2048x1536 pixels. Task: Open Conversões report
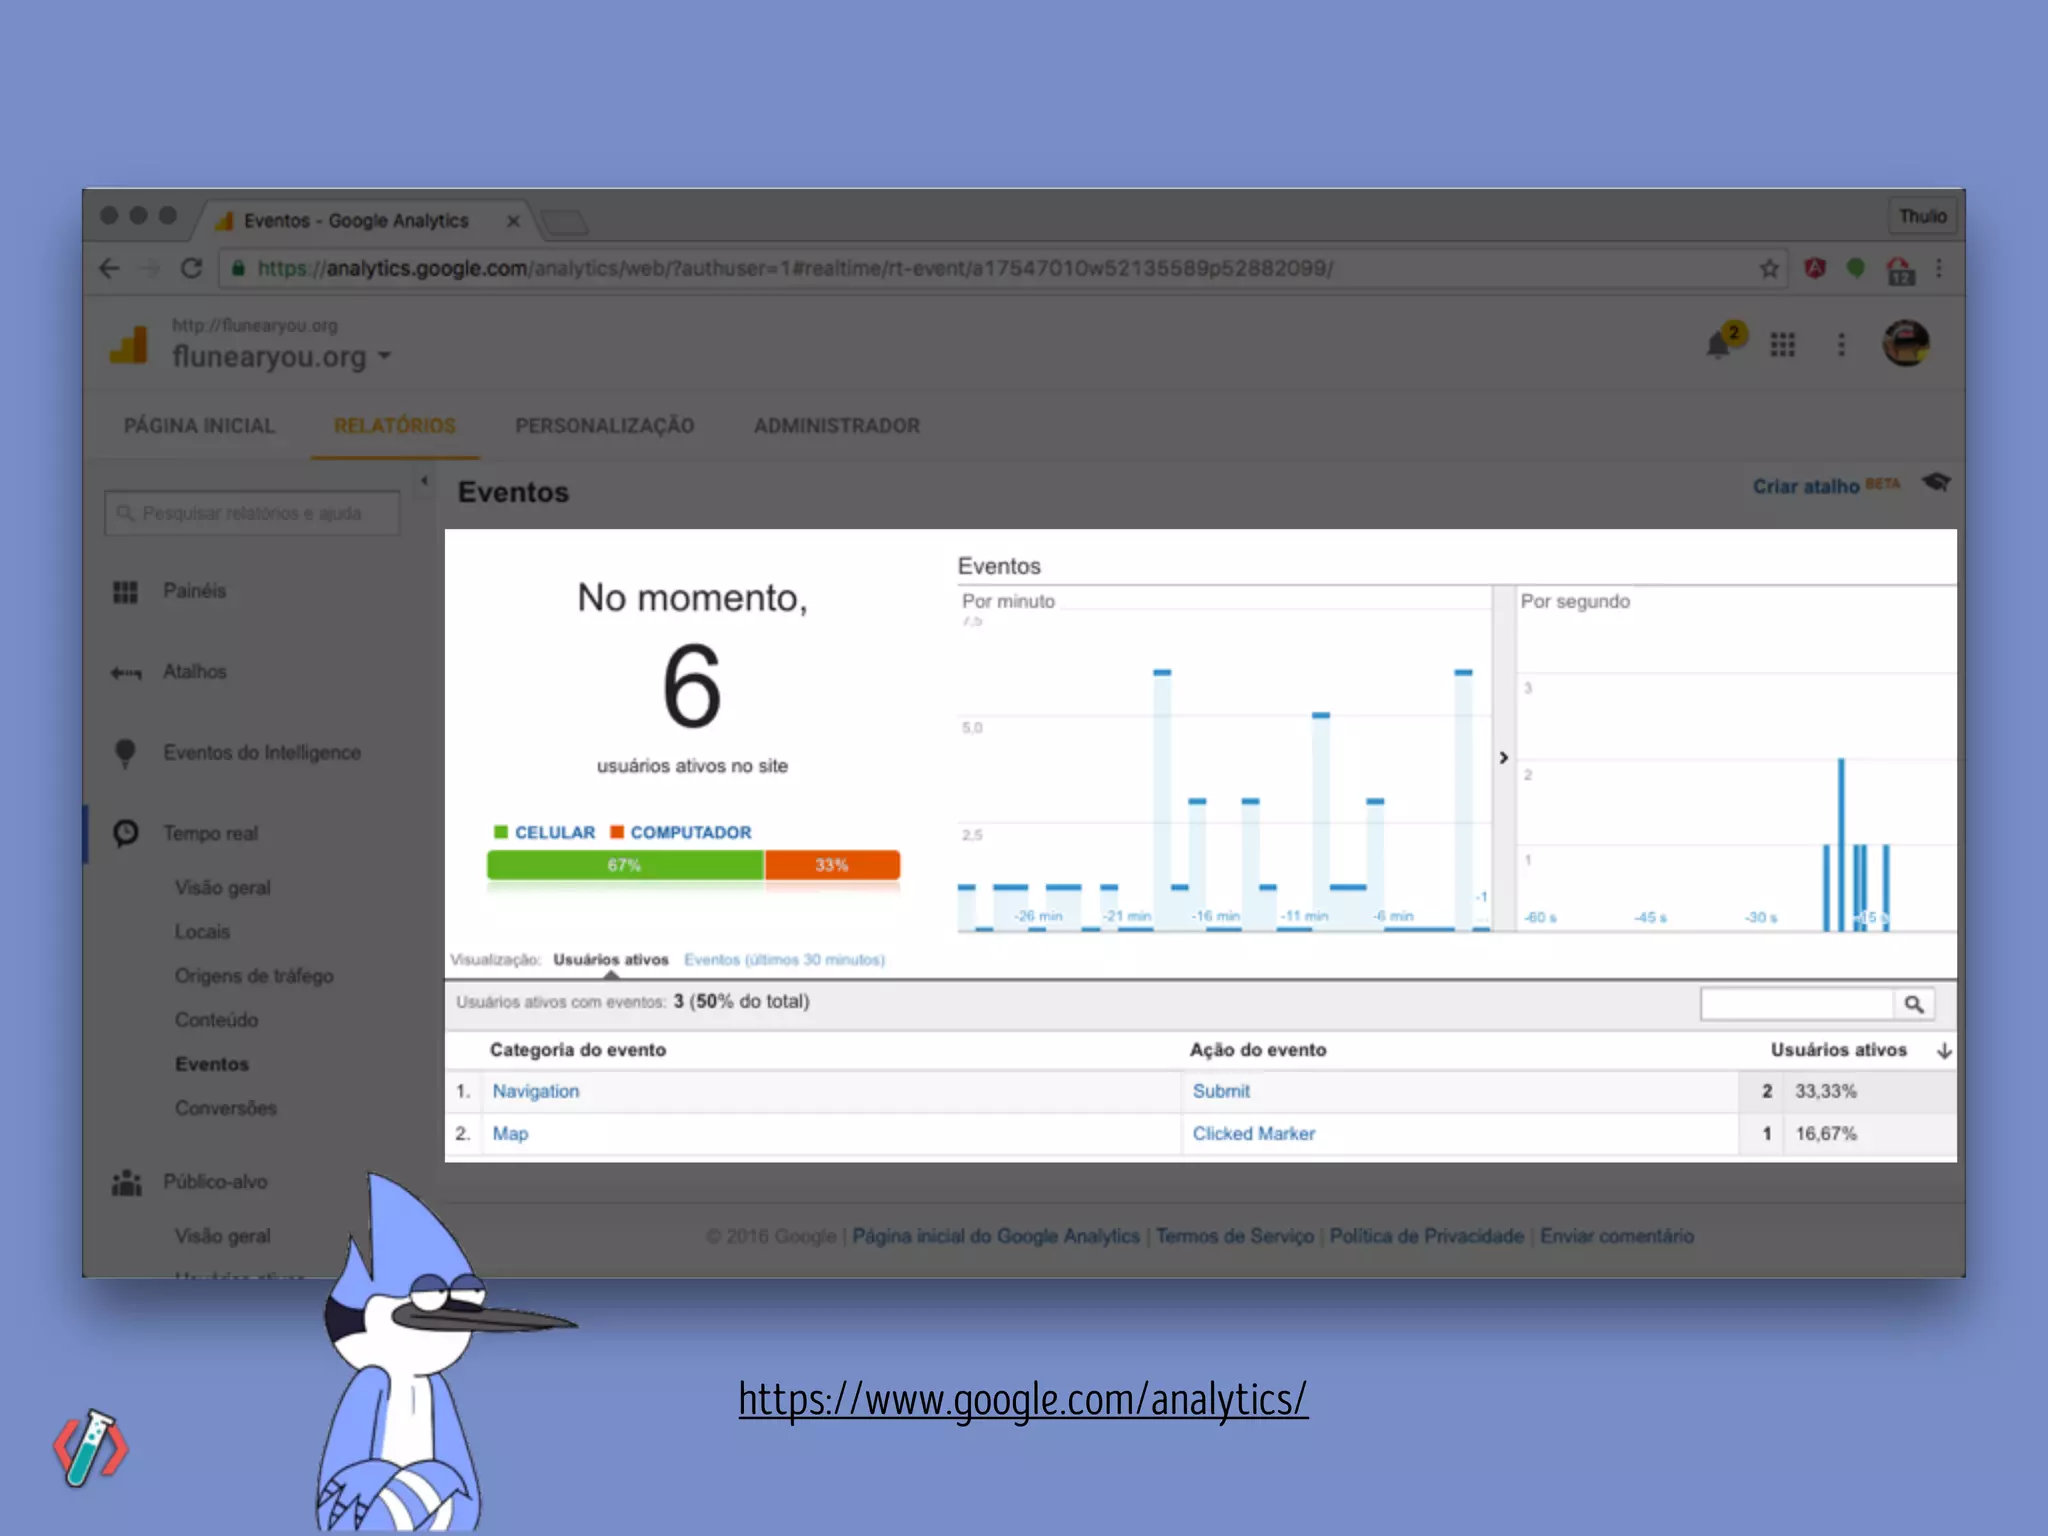226,1108
